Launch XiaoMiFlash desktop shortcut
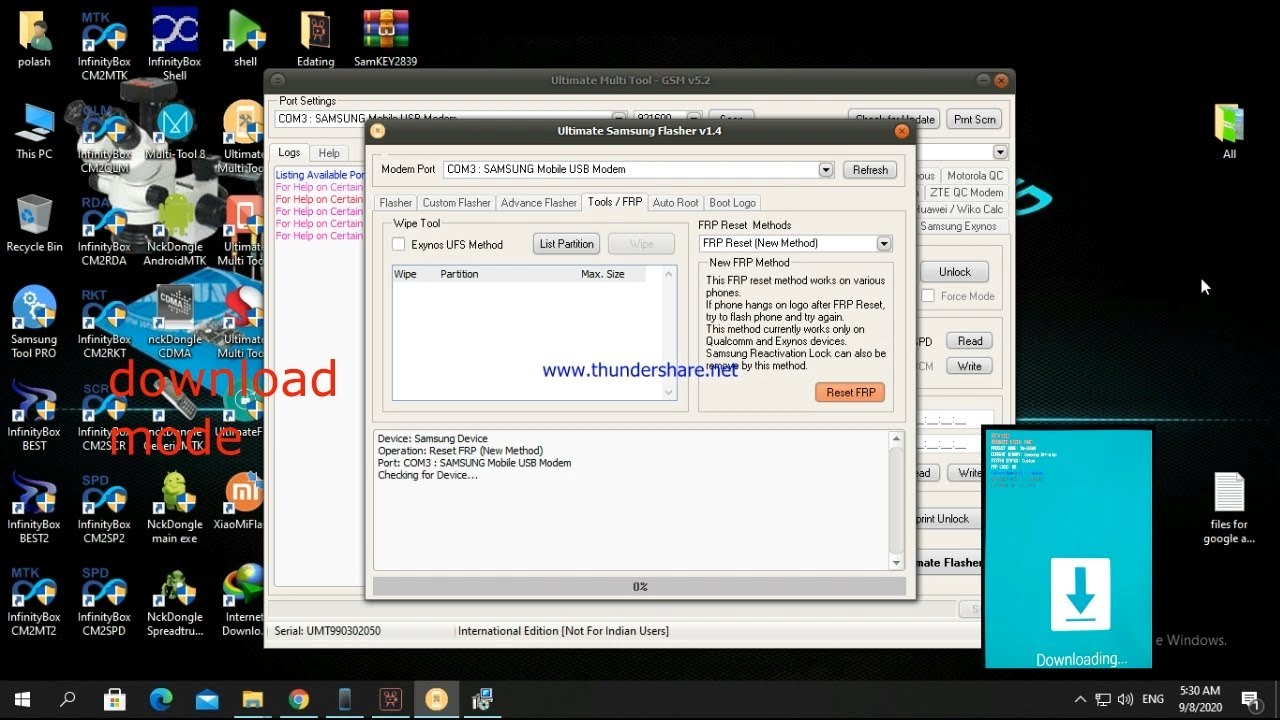The width and height of the screenshot is (1280, 720). [x=240, y=501]
